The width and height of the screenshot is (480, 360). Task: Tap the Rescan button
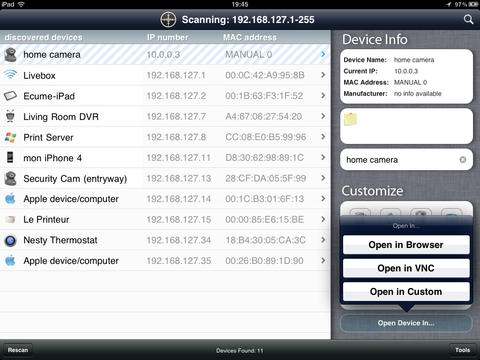[x=18, y=350]
